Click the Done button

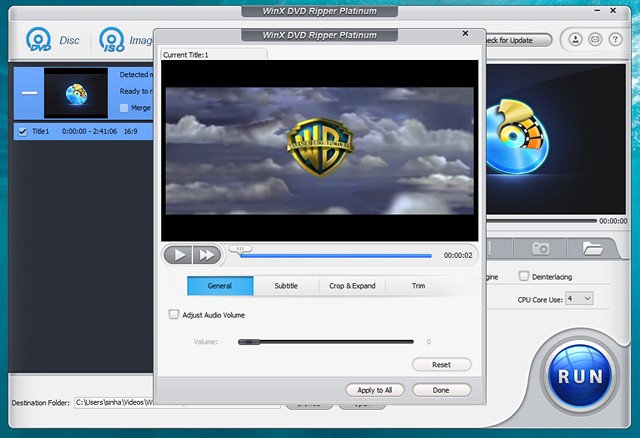pos(441,390)
